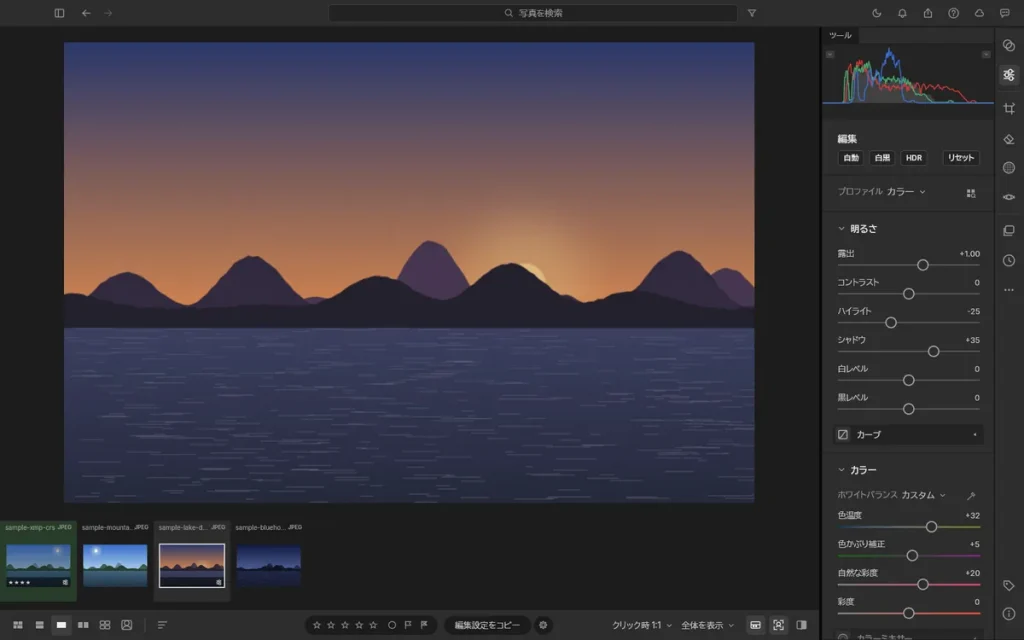
Task: Select the eye-shaped tool in right toolbar
Action: [1009, 197]
